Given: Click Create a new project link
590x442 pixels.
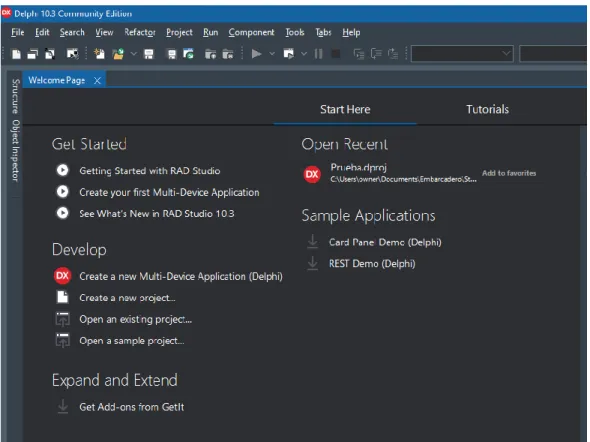Looking at the screenshot, I should pyautogui.click(x=127, y=298).
